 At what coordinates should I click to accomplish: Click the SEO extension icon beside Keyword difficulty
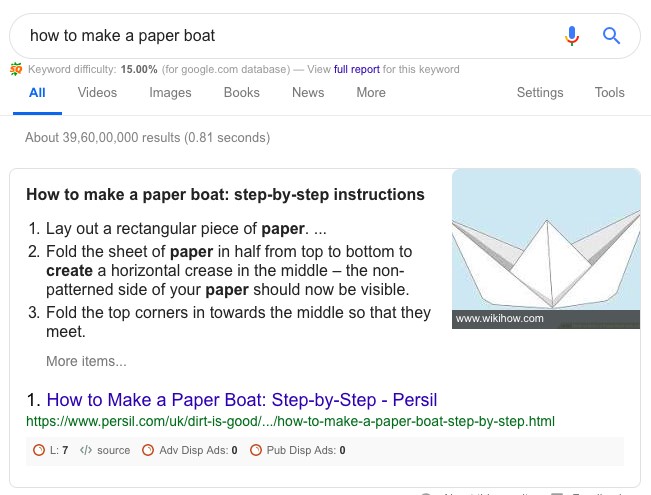[16, 70]
